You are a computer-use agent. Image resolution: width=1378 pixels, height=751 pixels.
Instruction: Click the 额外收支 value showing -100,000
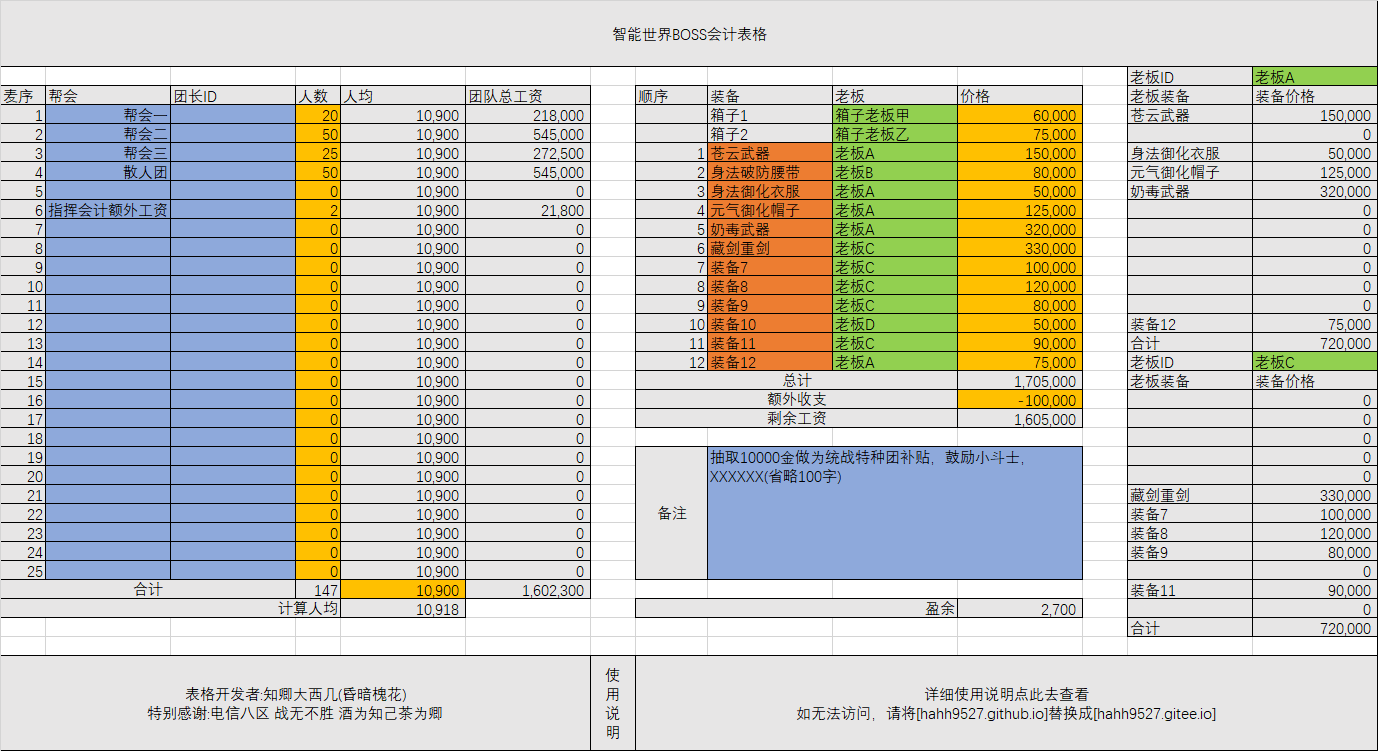1019,400
